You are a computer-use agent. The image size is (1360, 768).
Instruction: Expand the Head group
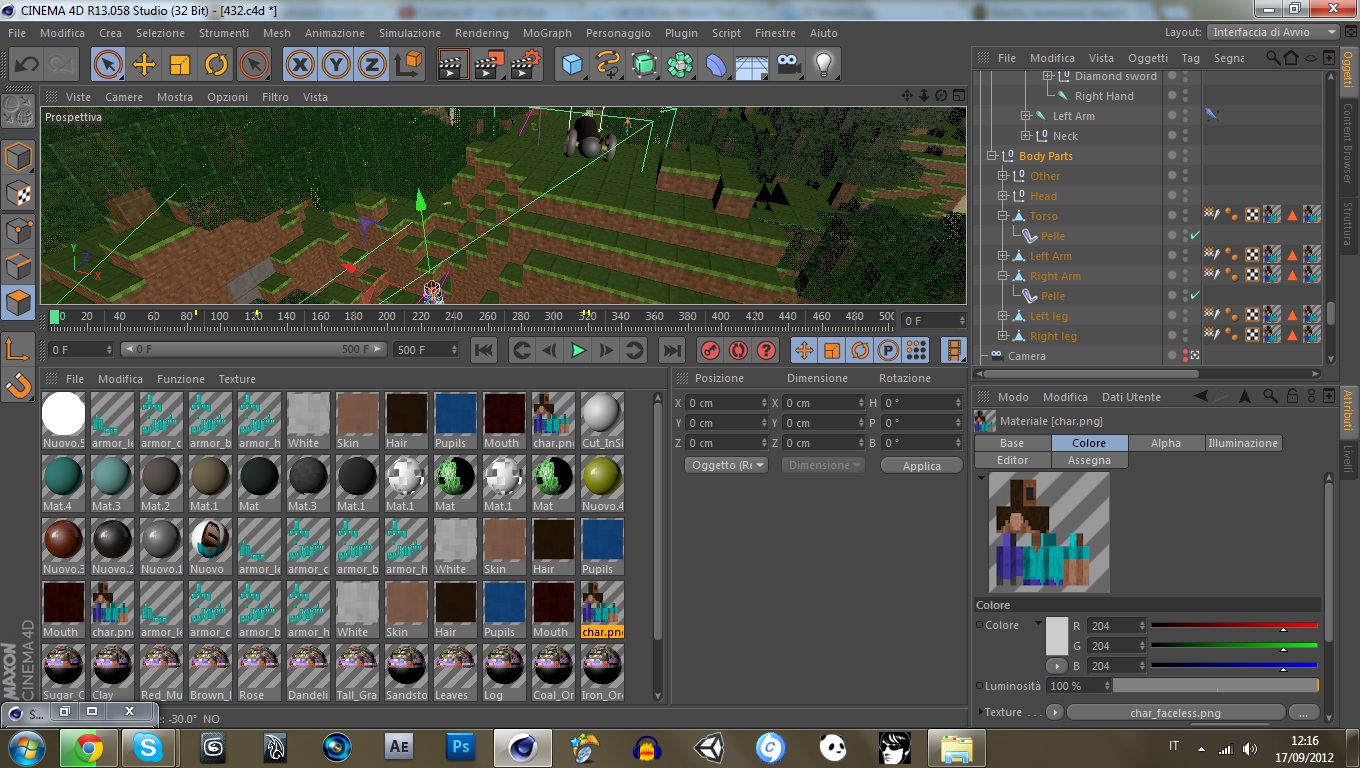point(1003,196)
